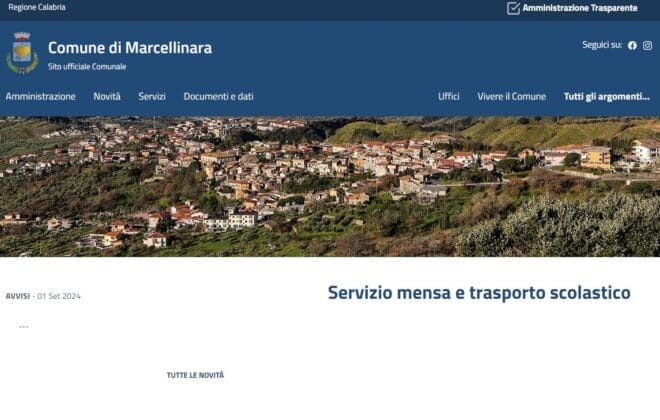Go to the Novità menu item
The height and width of the screenshot is (420, 660).
107,96
